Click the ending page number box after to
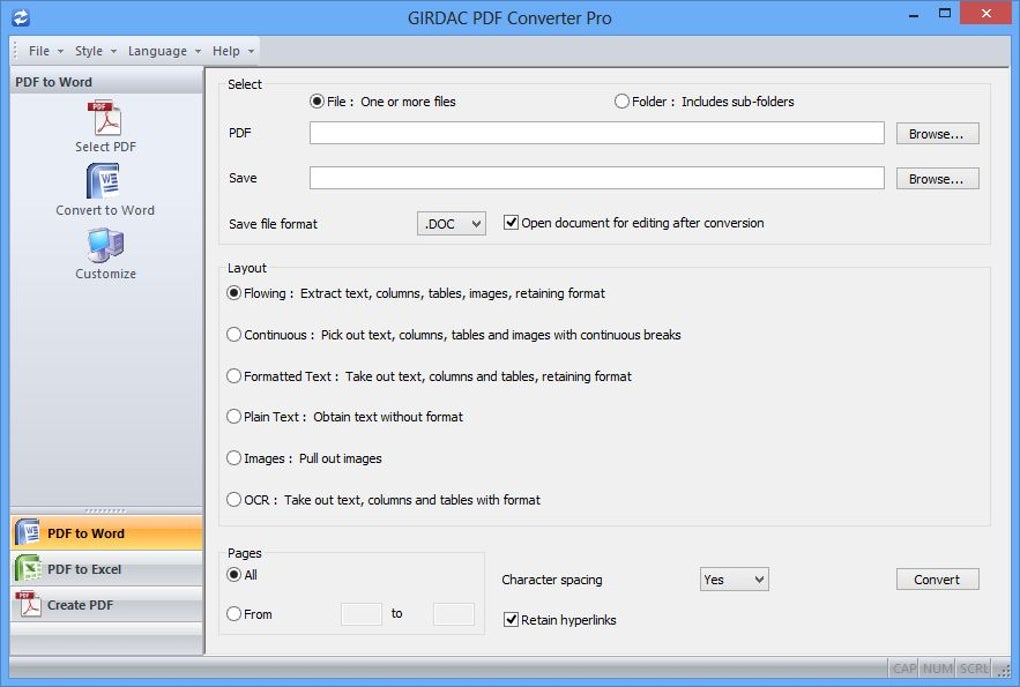Screen dimensions: 1020x687 (453, 613)
